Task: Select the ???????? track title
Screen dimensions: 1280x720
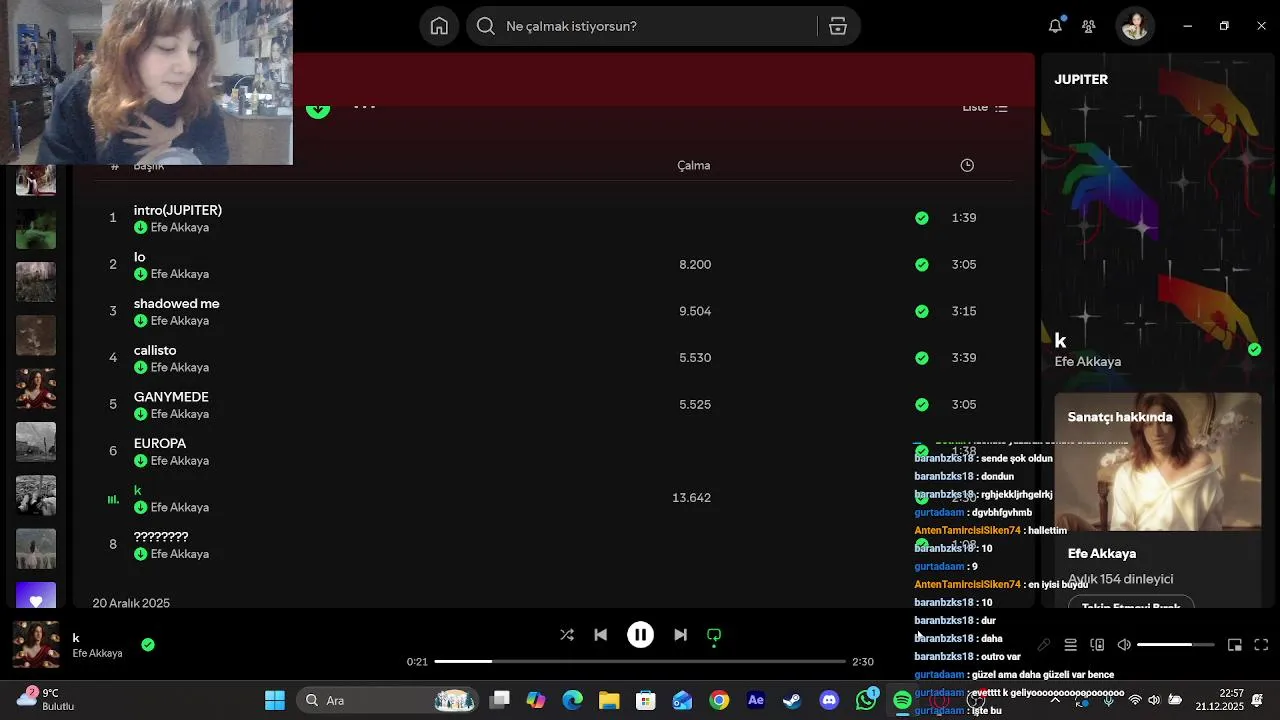Action: (161, 537)
